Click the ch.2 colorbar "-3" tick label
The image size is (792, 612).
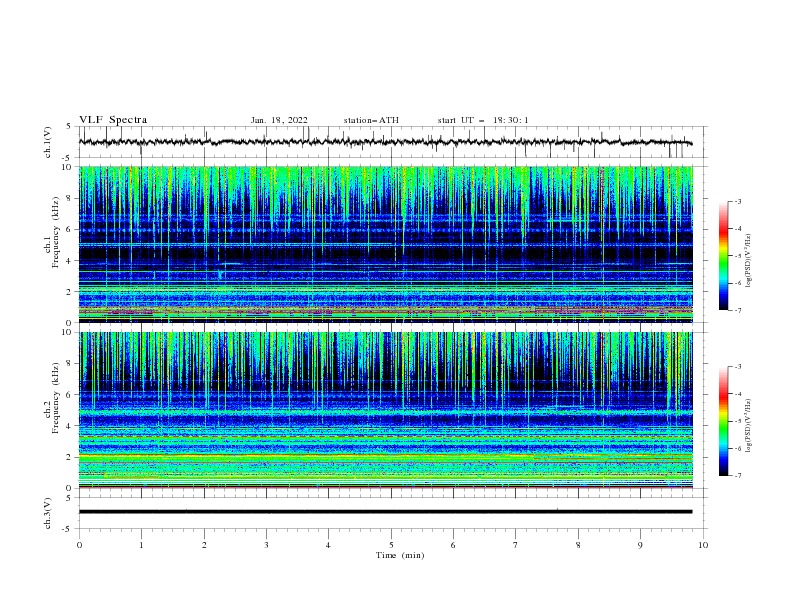click(x=737, y=367)
